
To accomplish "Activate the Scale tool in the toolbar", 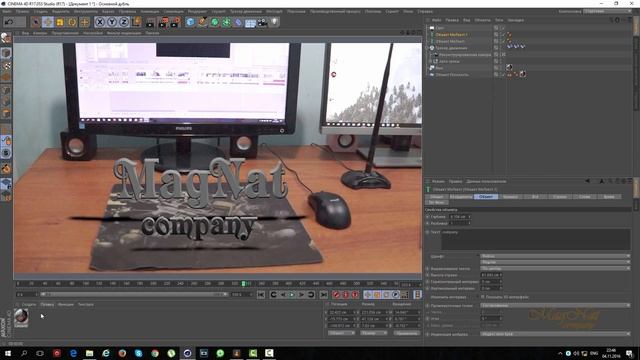I will 60,22.
